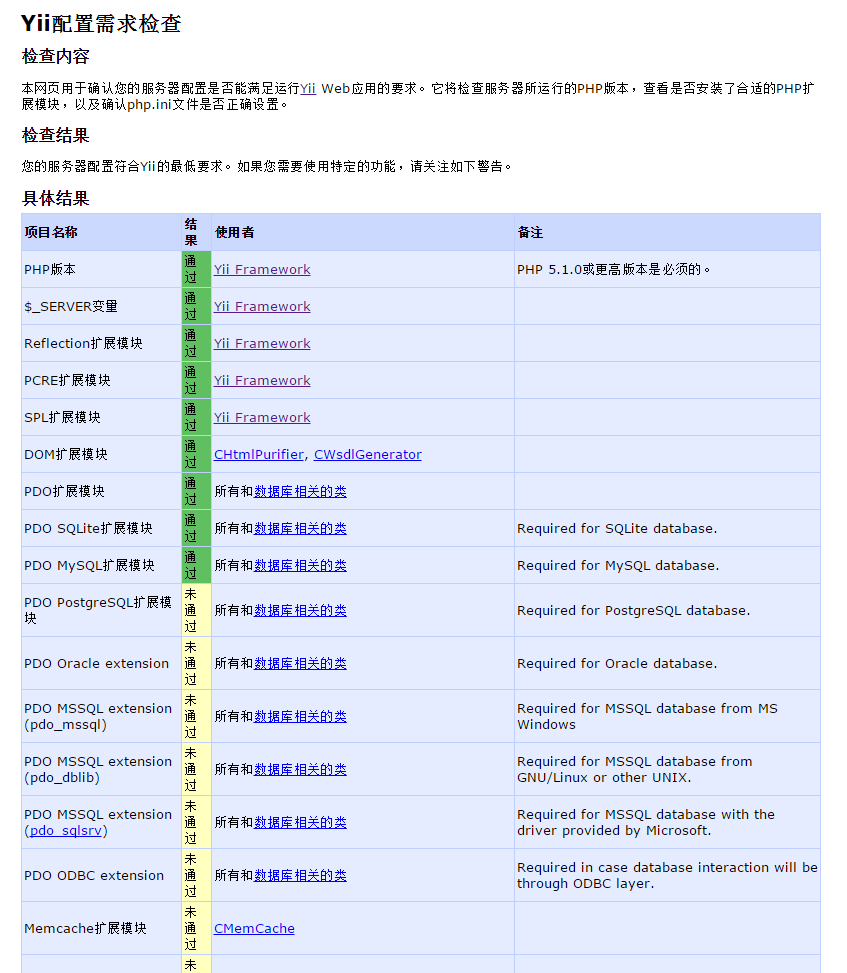Click note mentioning 'GNU/Linux or other UNIX.'
This screenshot has height=973, width=847.
pos(635,769)
